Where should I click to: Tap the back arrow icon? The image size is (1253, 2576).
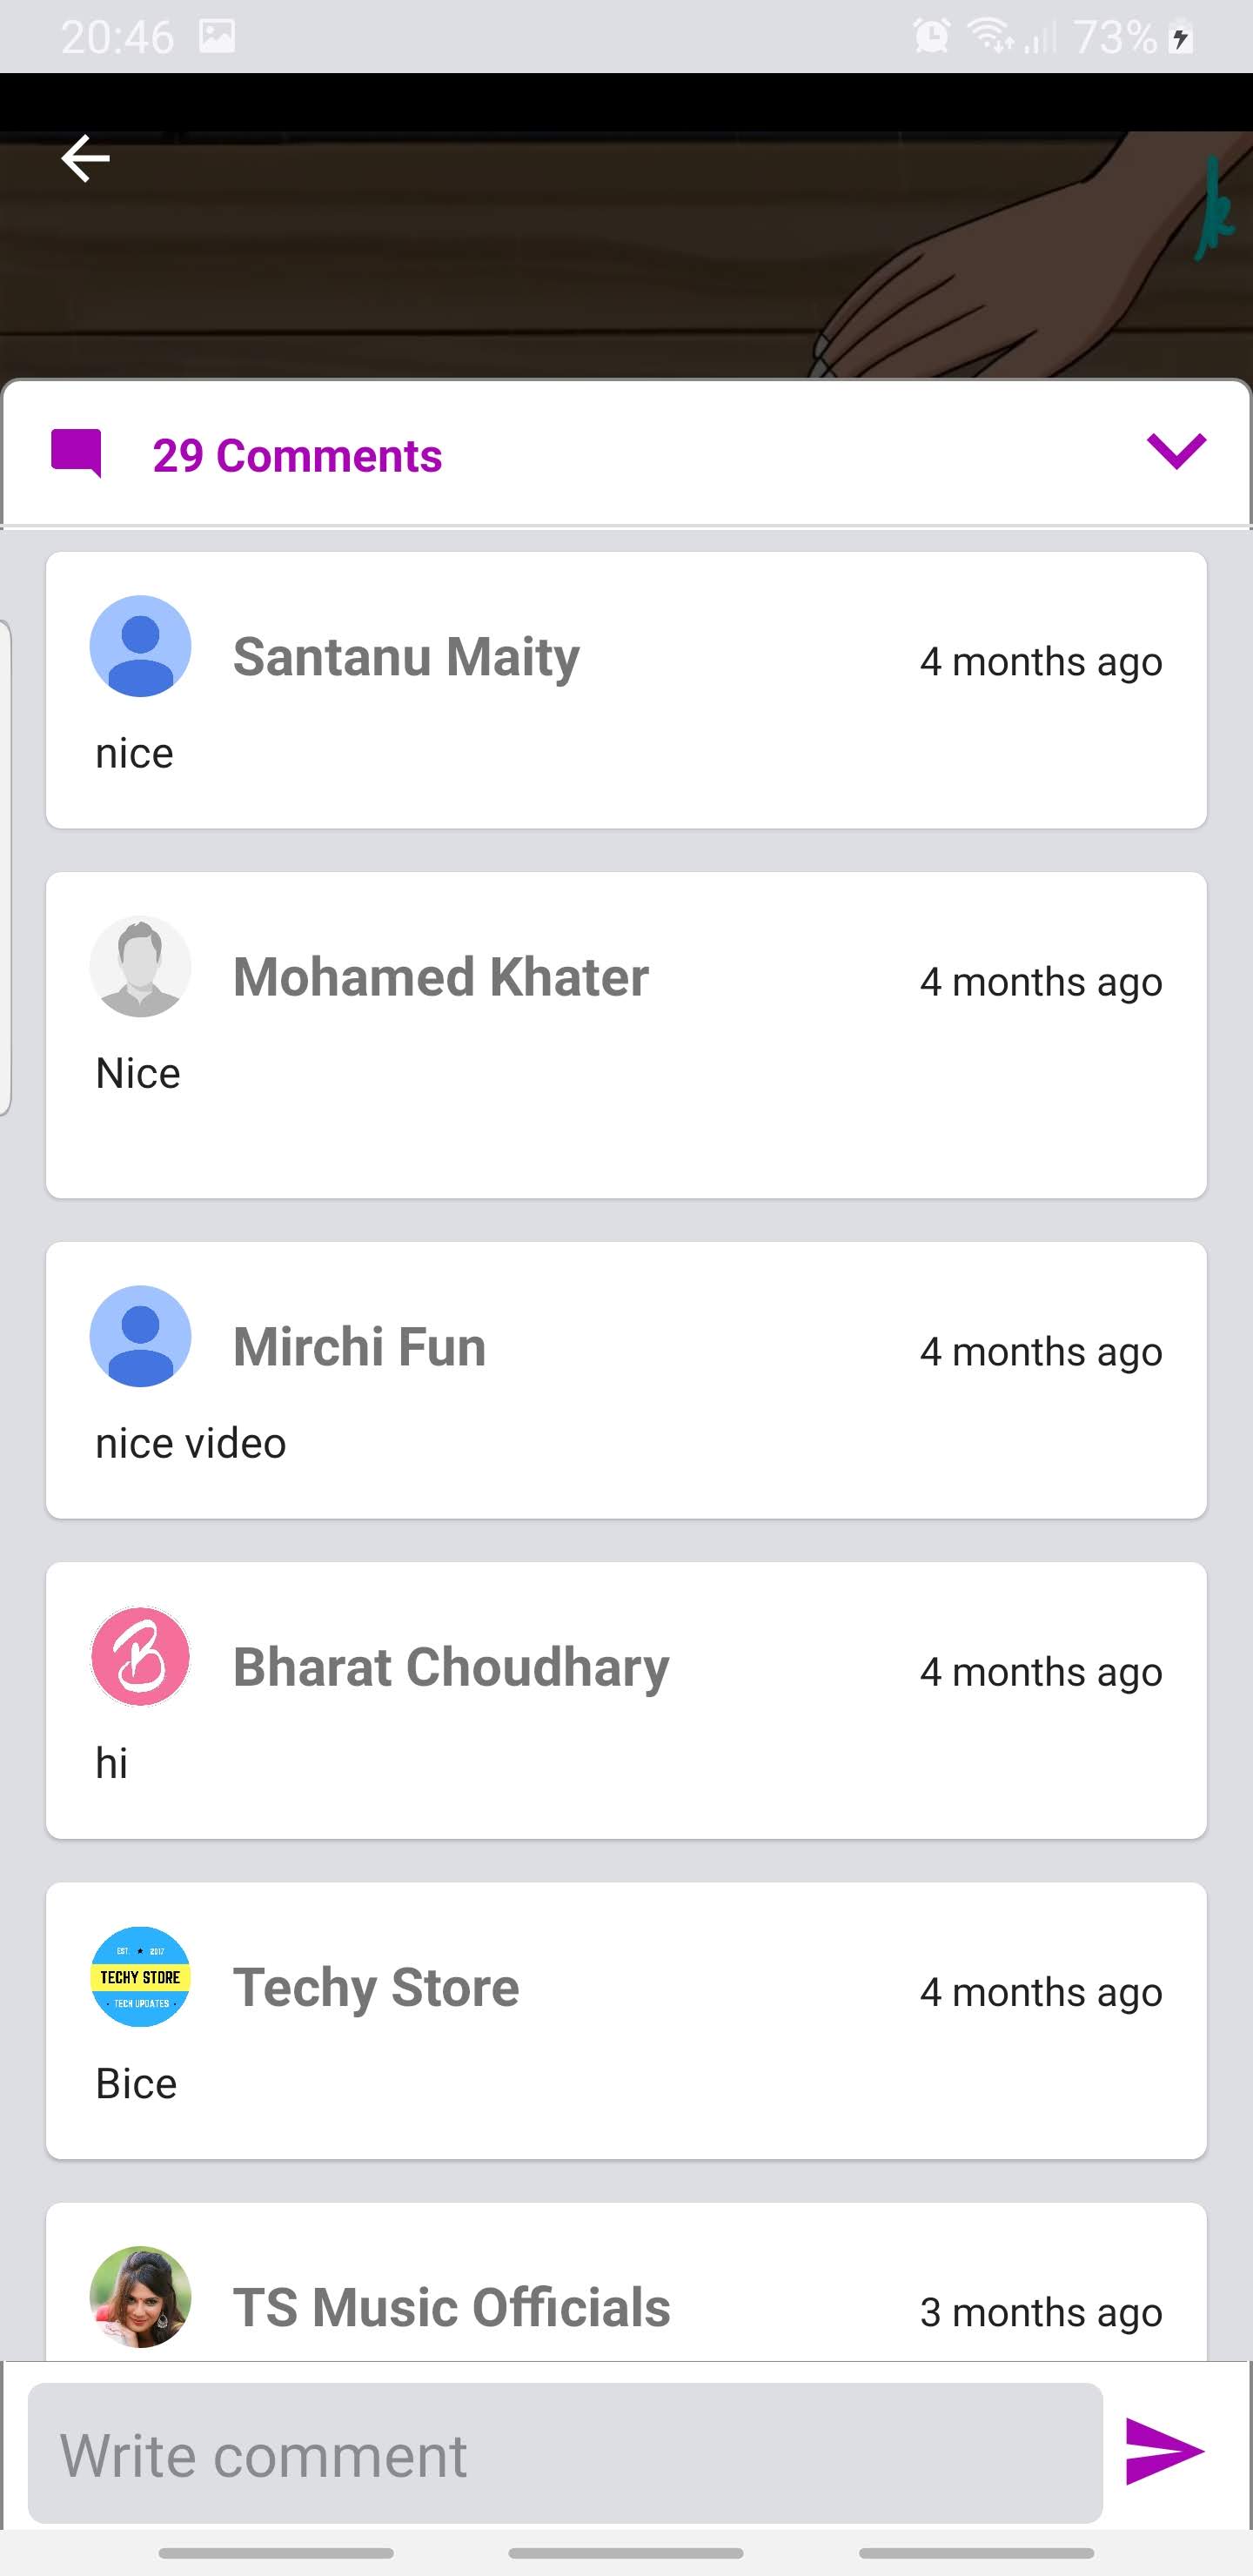pyautogui.click(x=85, y=158)
